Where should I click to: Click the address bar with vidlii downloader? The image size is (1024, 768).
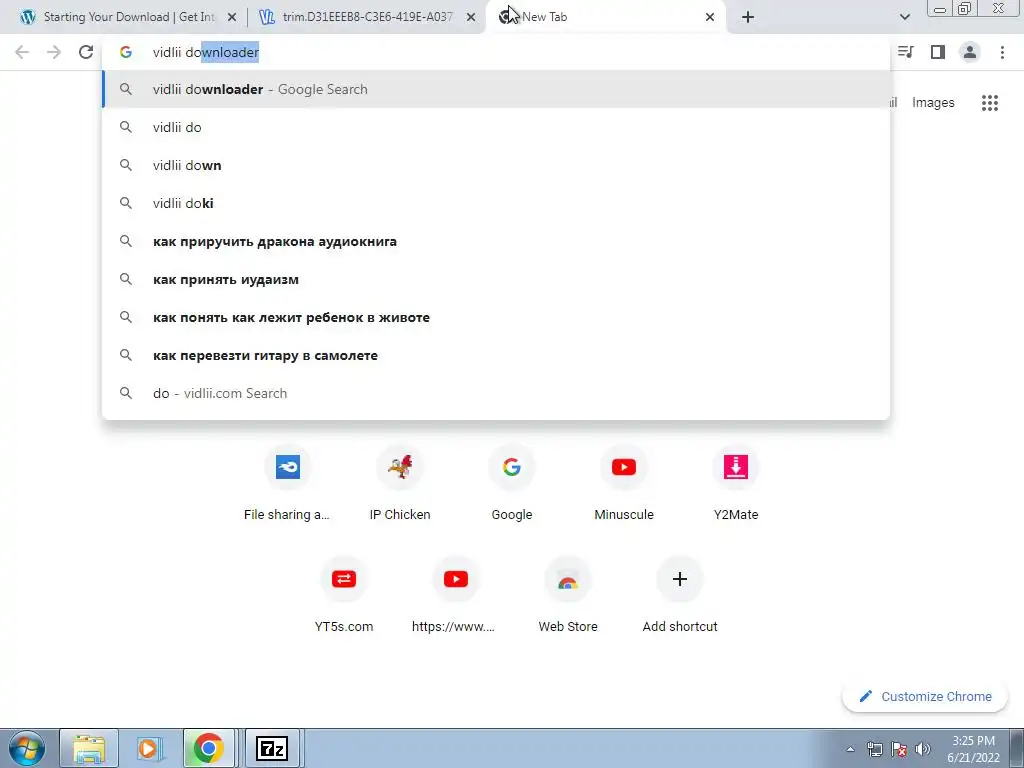(x=496, y=52)
